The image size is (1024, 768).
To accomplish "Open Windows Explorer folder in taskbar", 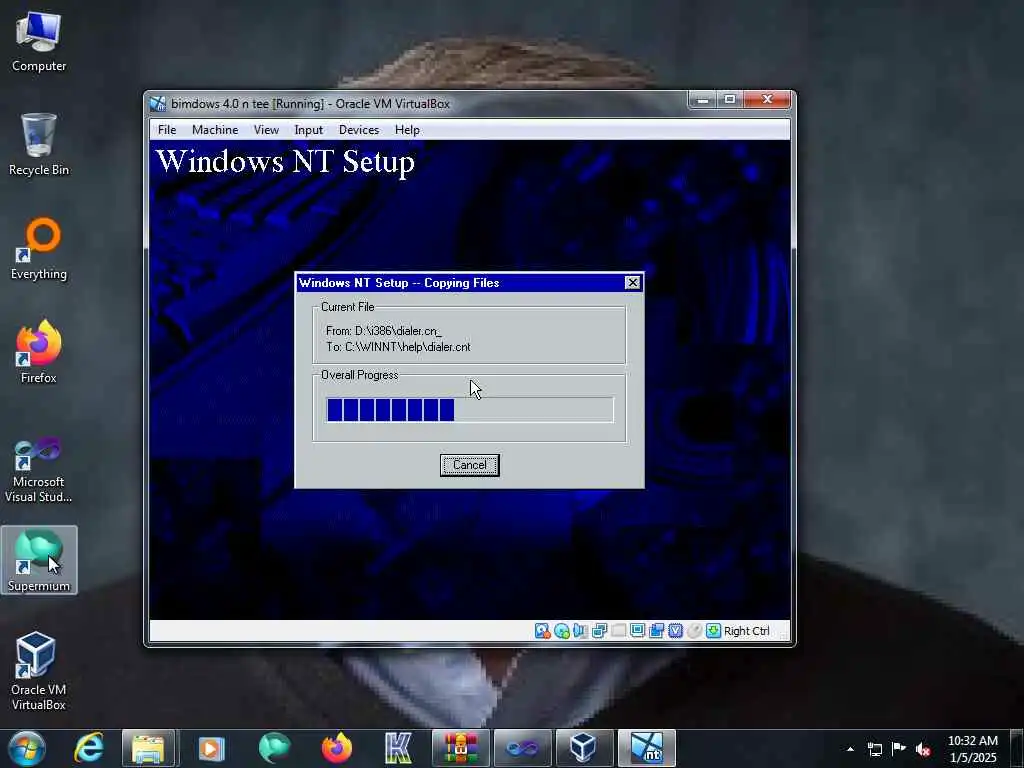I will [149, 748].
